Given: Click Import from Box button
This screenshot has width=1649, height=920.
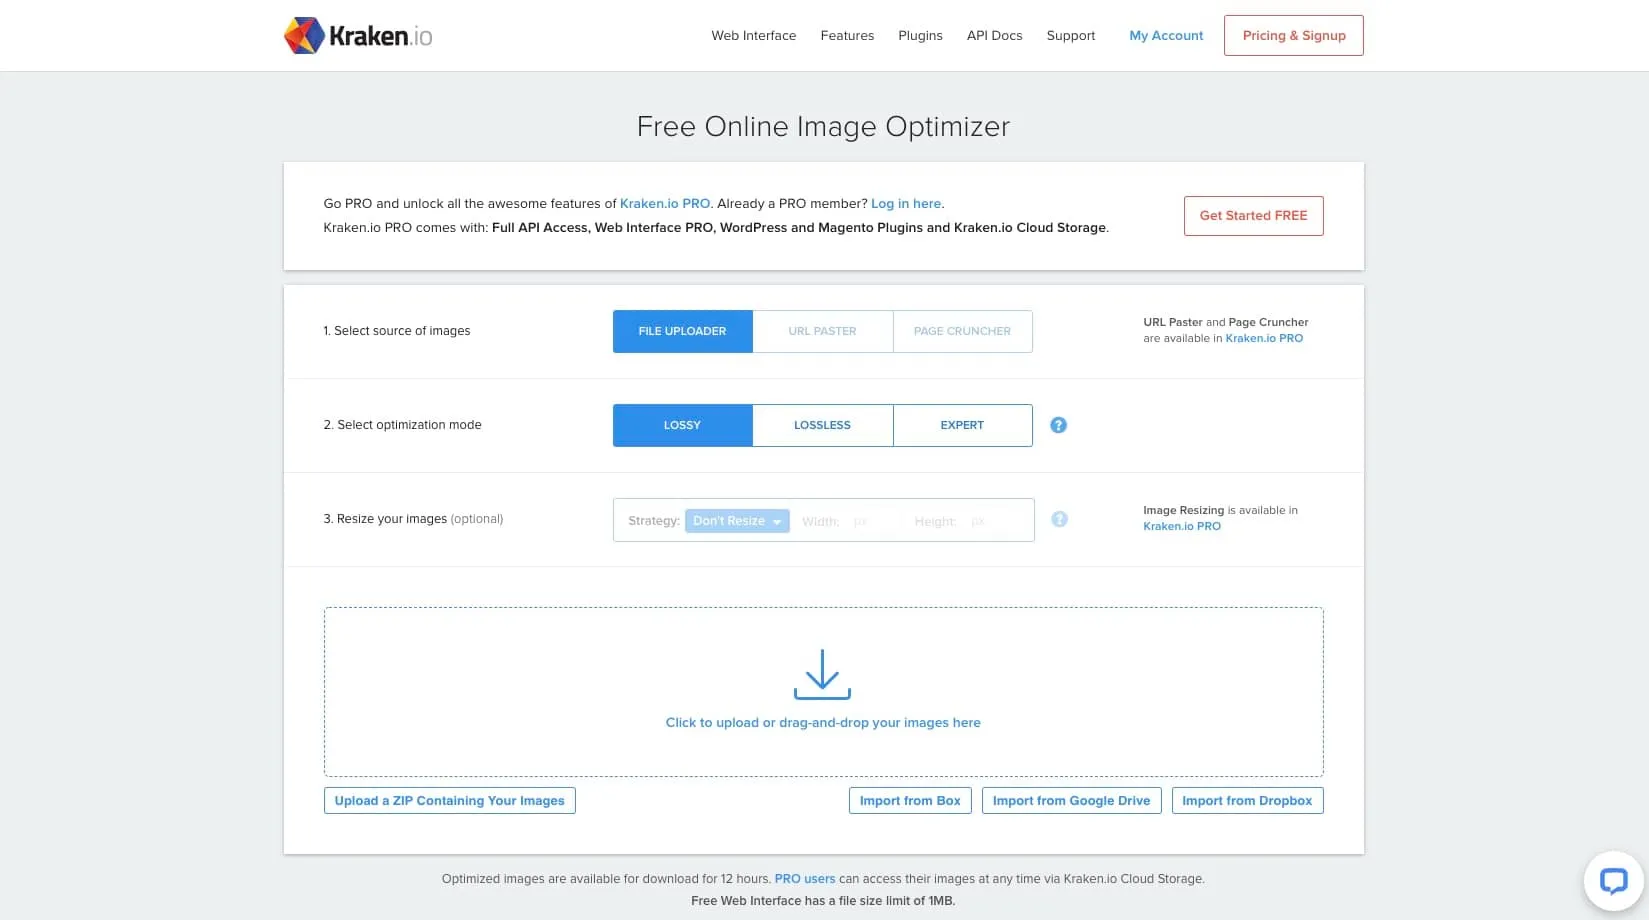Looking at the screenshot, I should coord(910,801).
